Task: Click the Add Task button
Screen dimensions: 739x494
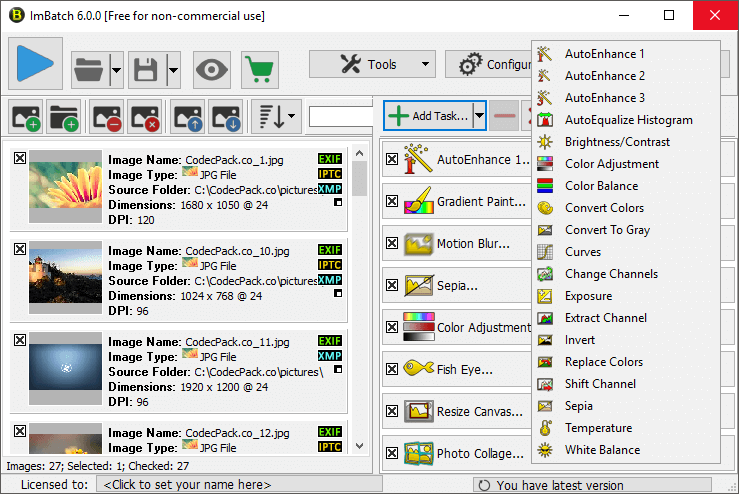Action: tap(428, 116)
